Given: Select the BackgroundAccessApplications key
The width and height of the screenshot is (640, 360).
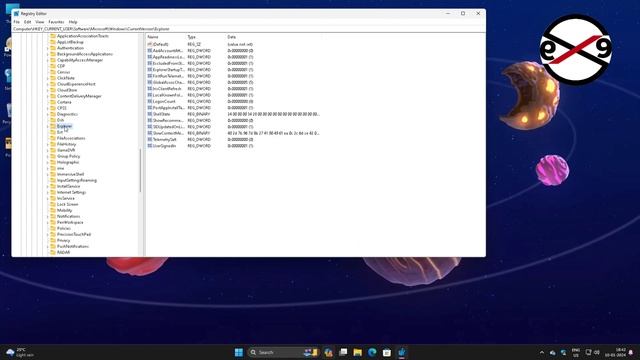Looking at the screenshot, I should pyautogui.click(x=85, y=54).
